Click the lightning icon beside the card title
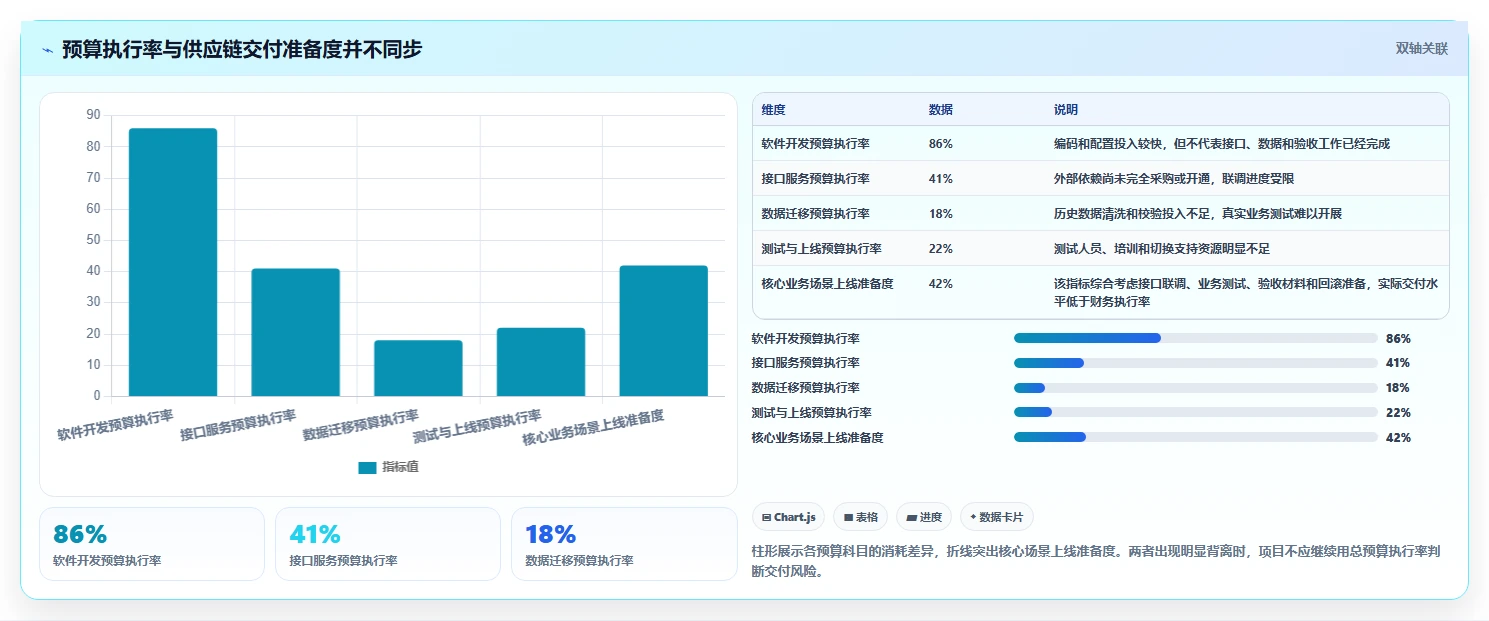Viewport: 1489px width, 621px height. (x=48, y=50)
